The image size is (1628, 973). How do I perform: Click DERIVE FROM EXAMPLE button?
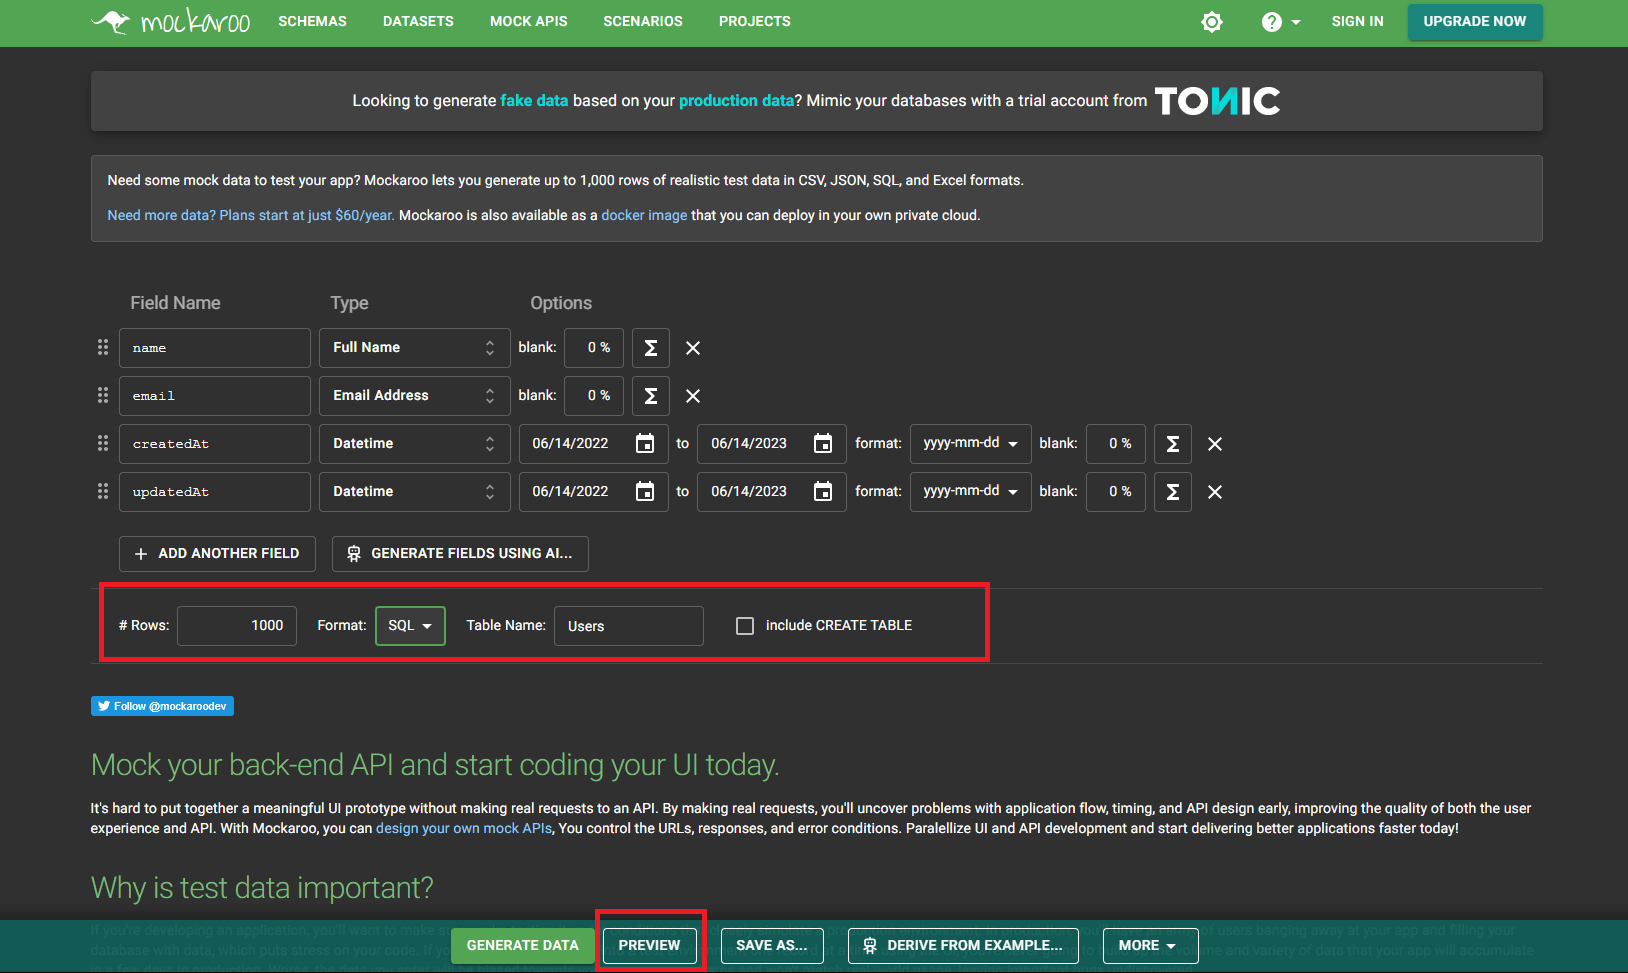point(963,946)
